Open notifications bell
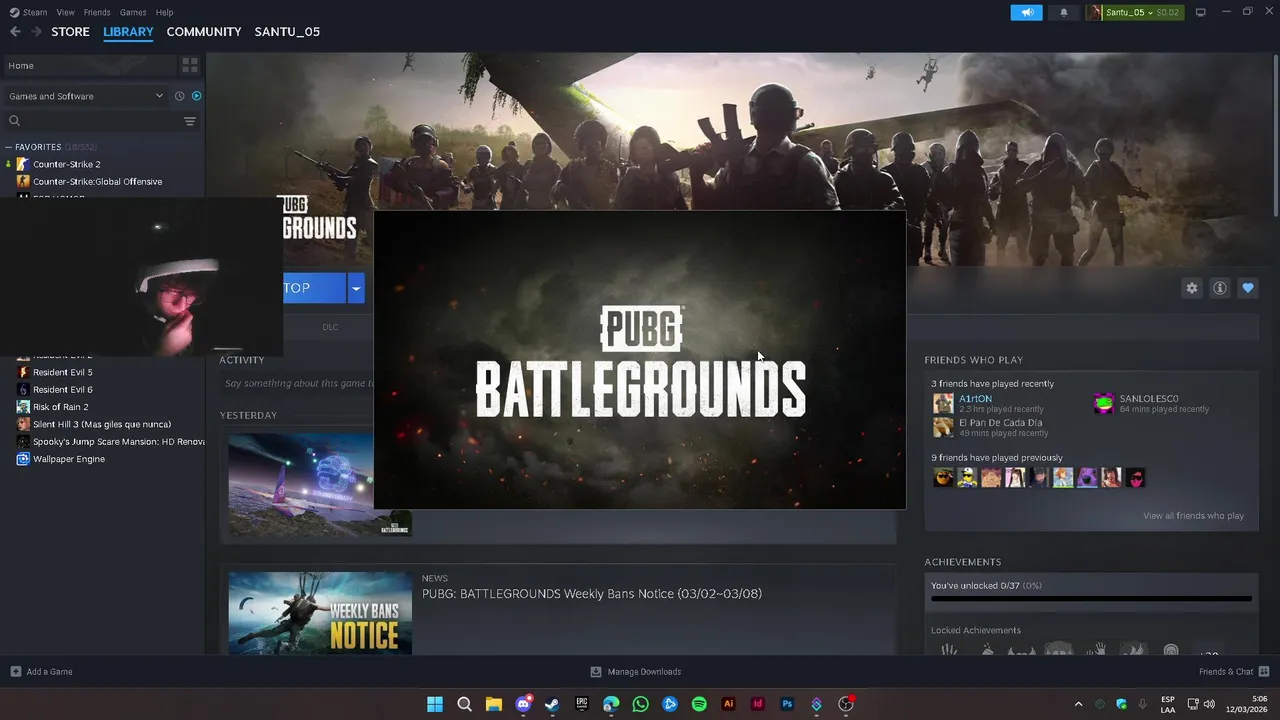 [x=1064, y=12]
